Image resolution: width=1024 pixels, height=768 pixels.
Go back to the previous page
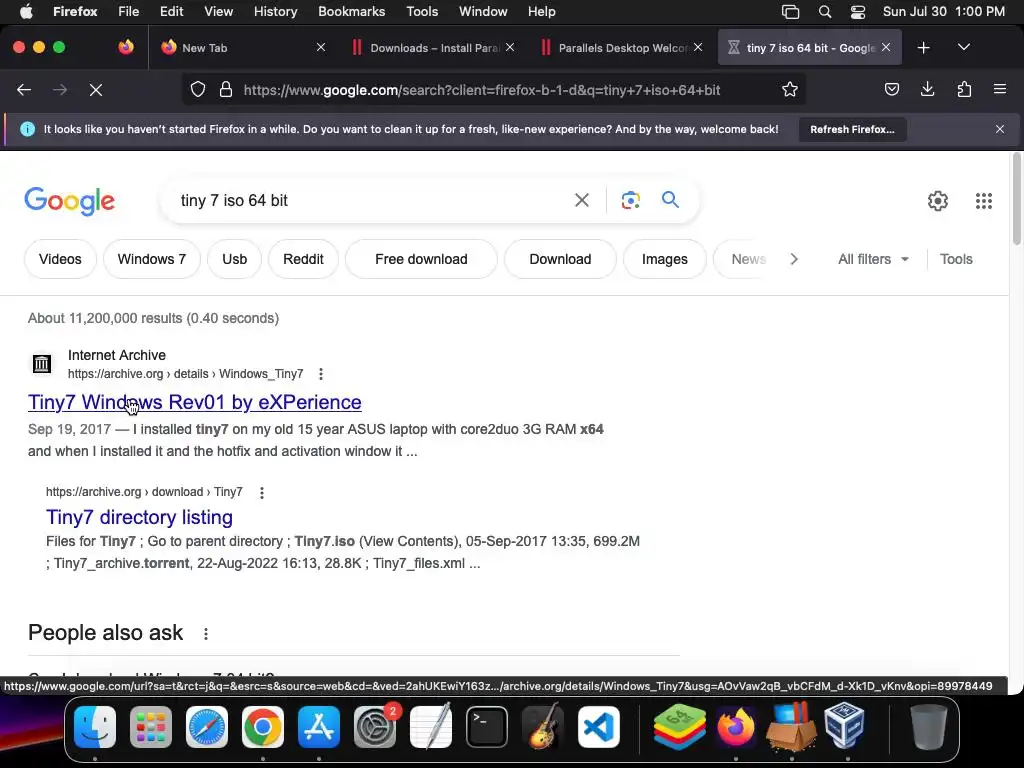[x=24, y=90]
